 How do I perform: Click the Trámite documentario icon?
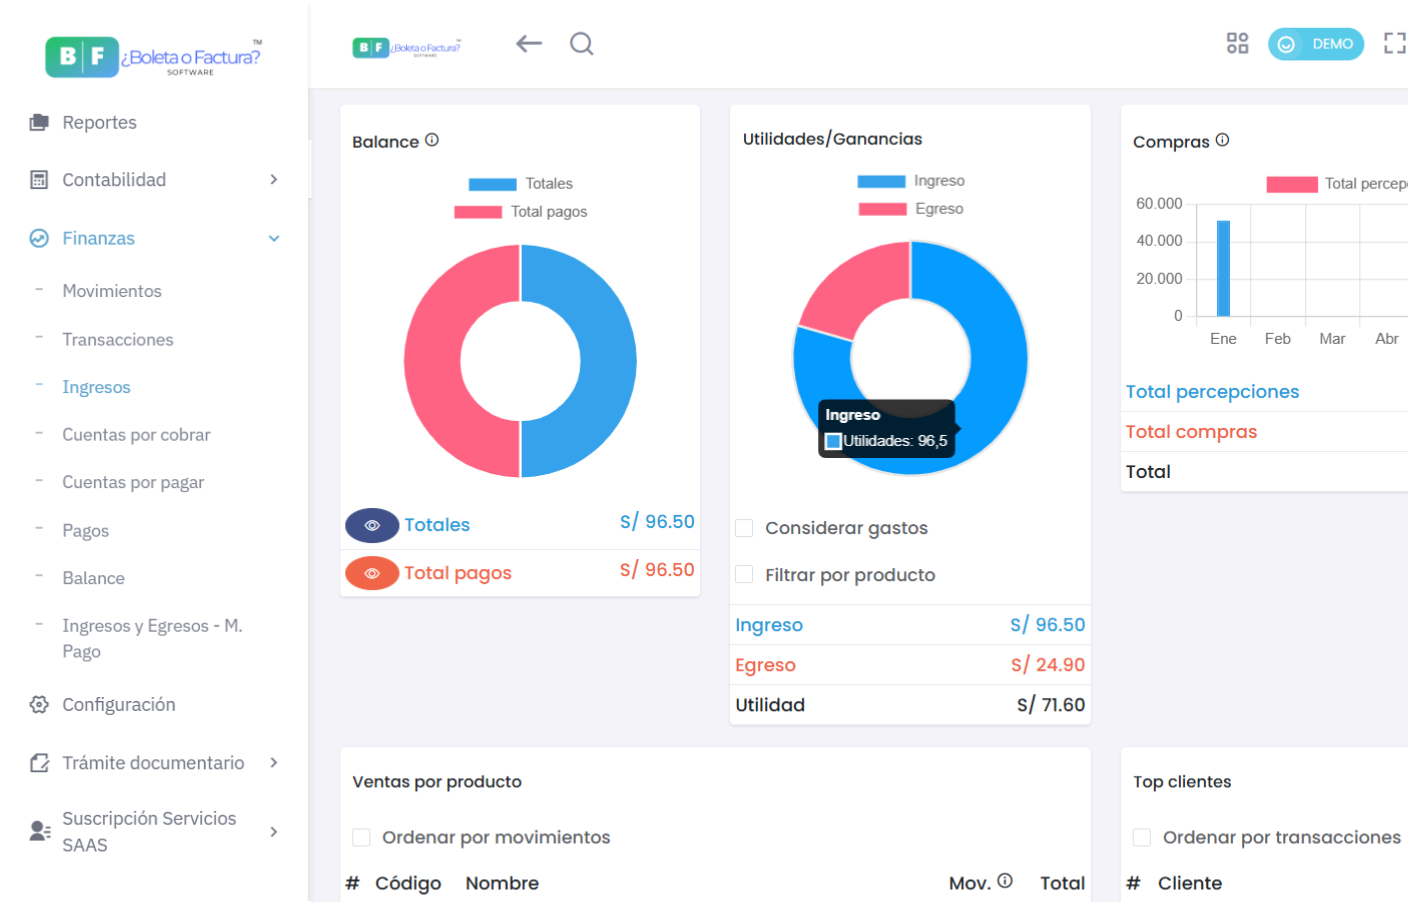pyautogui.click(x=37, y=762)
